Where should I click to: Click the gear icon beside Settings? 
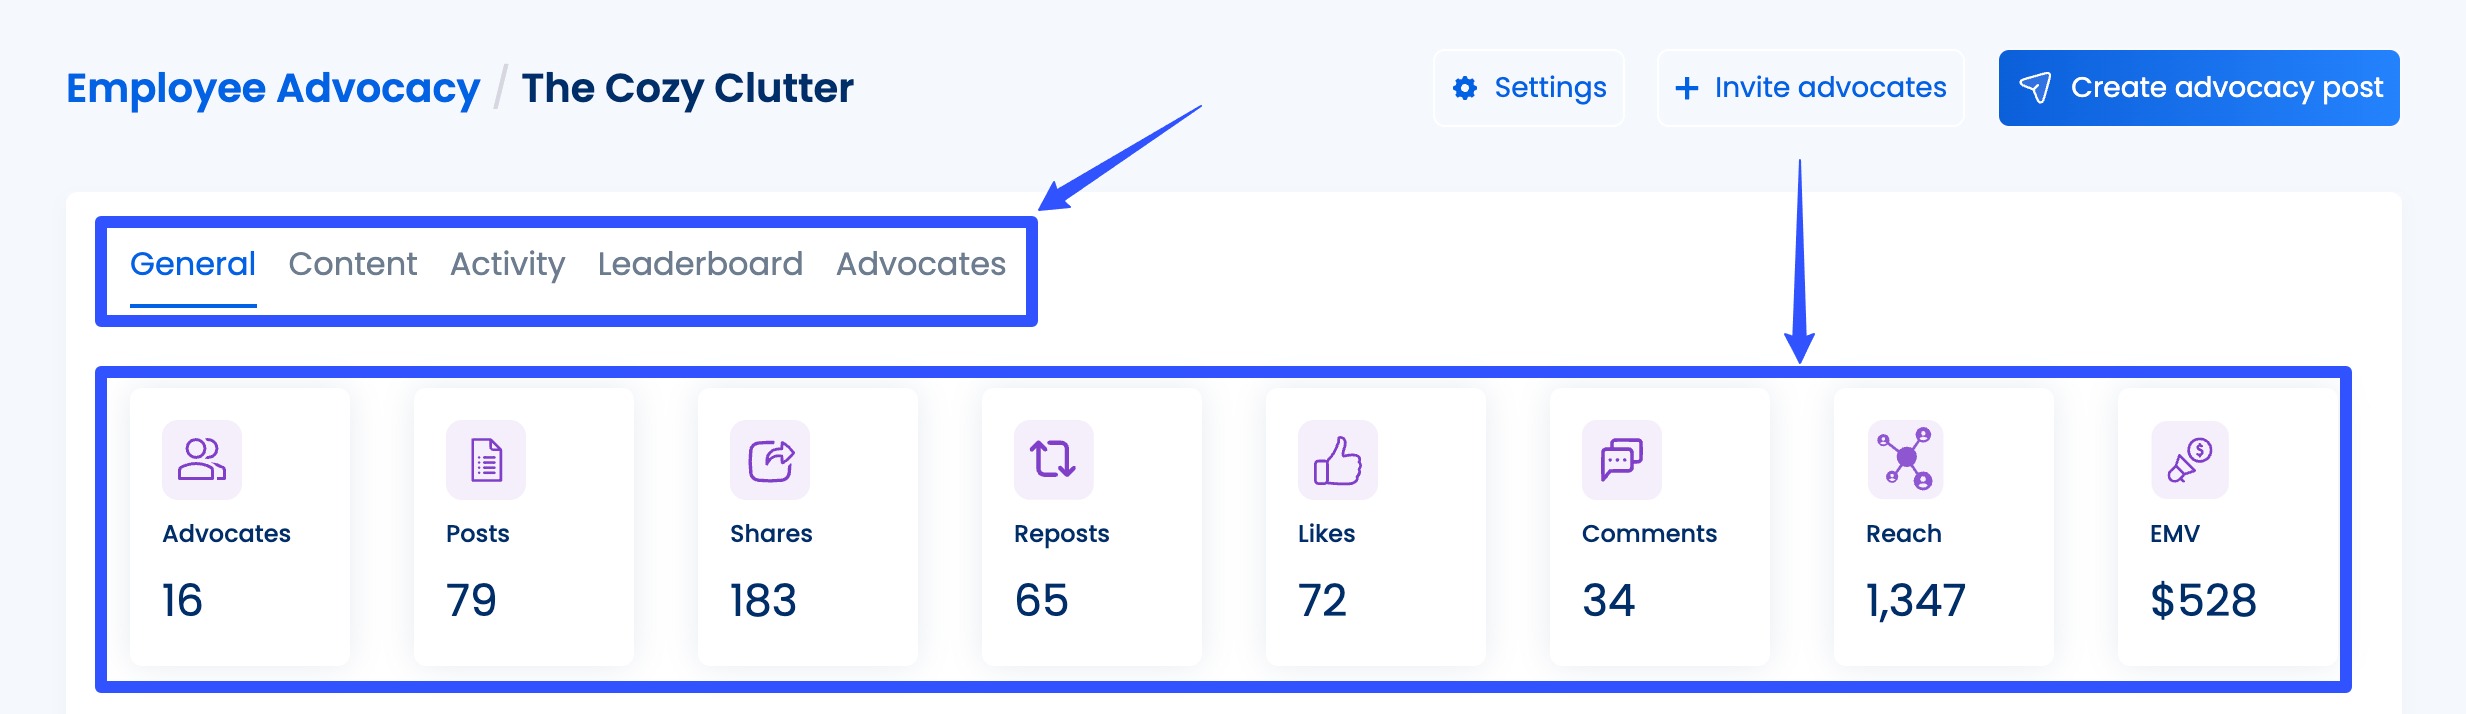point(1464,88)
